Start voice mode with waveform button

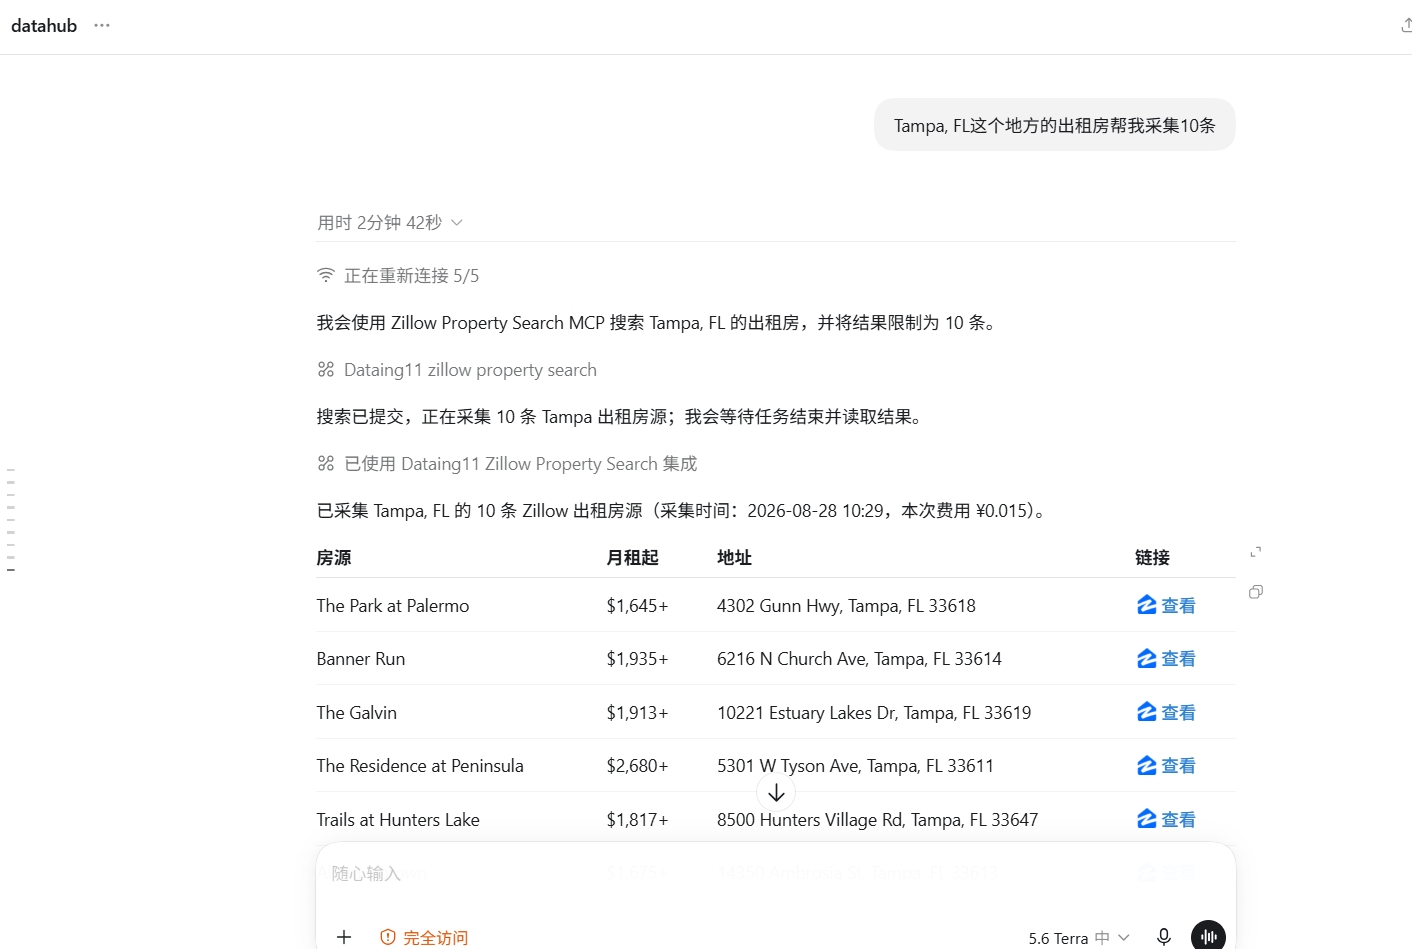1208,936
